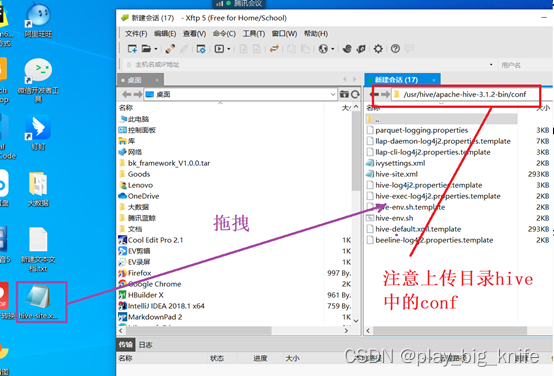This screenshot has width=554, height=376.
Task: Select parquet-logging.properties in remote list
Action: coord(422,130)
